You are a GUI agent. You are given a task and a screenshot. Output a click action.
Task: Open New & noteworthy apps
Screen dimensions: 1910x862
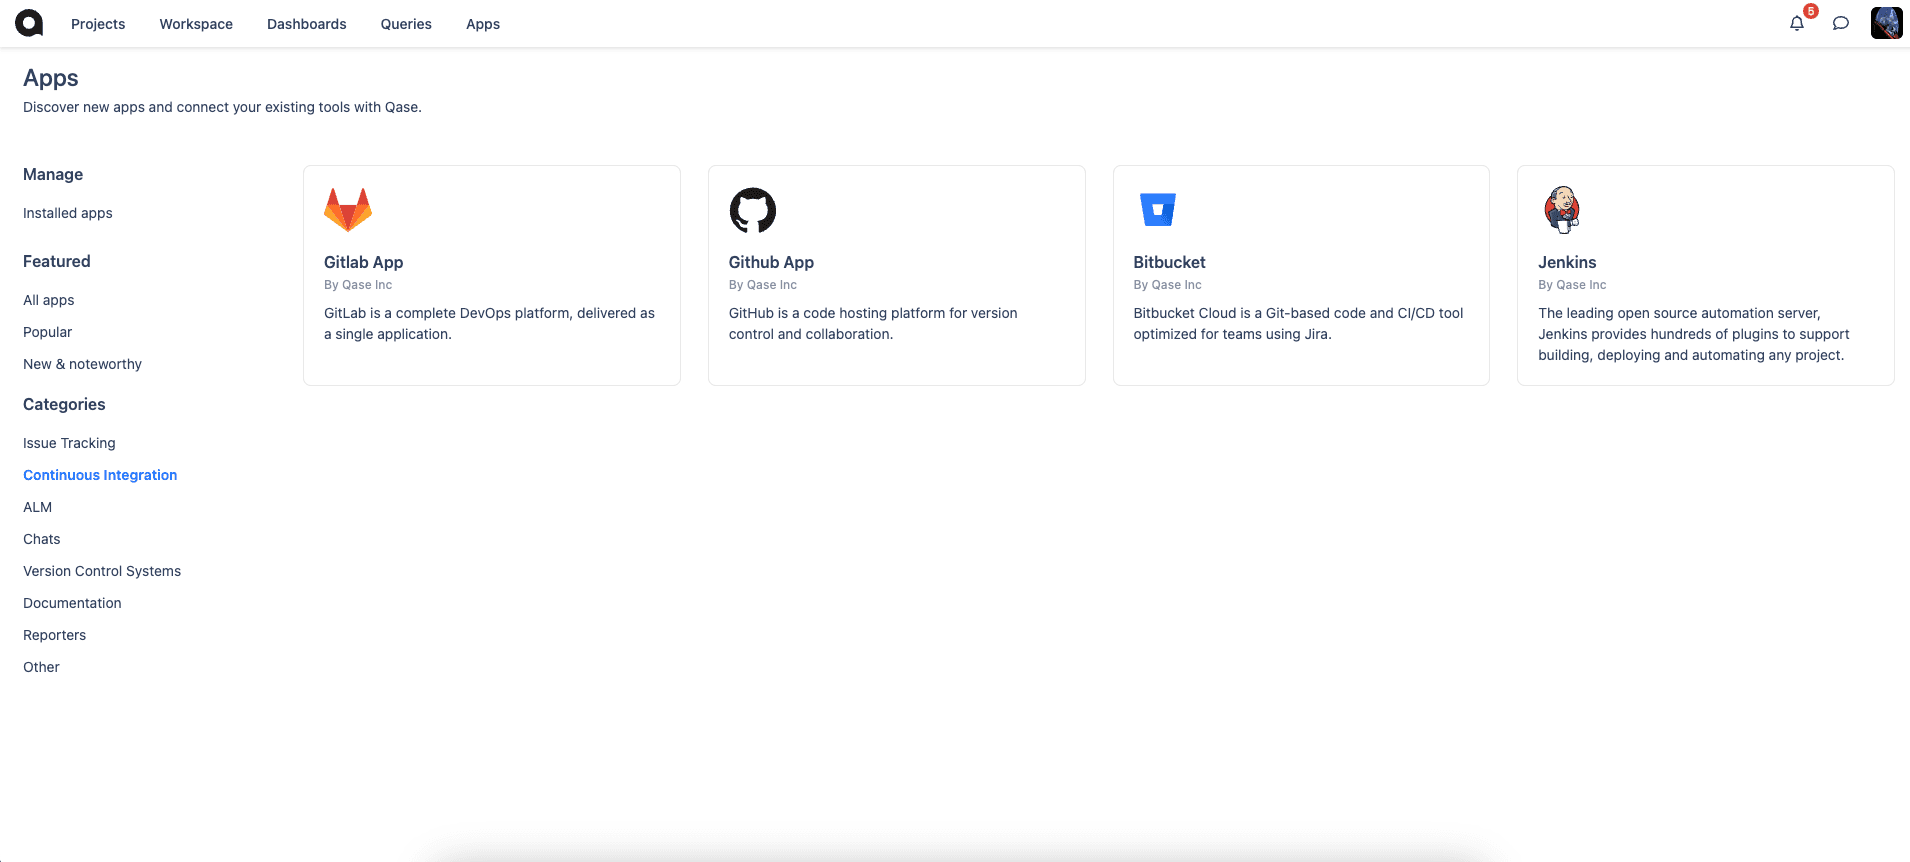[x=83, y=364]
